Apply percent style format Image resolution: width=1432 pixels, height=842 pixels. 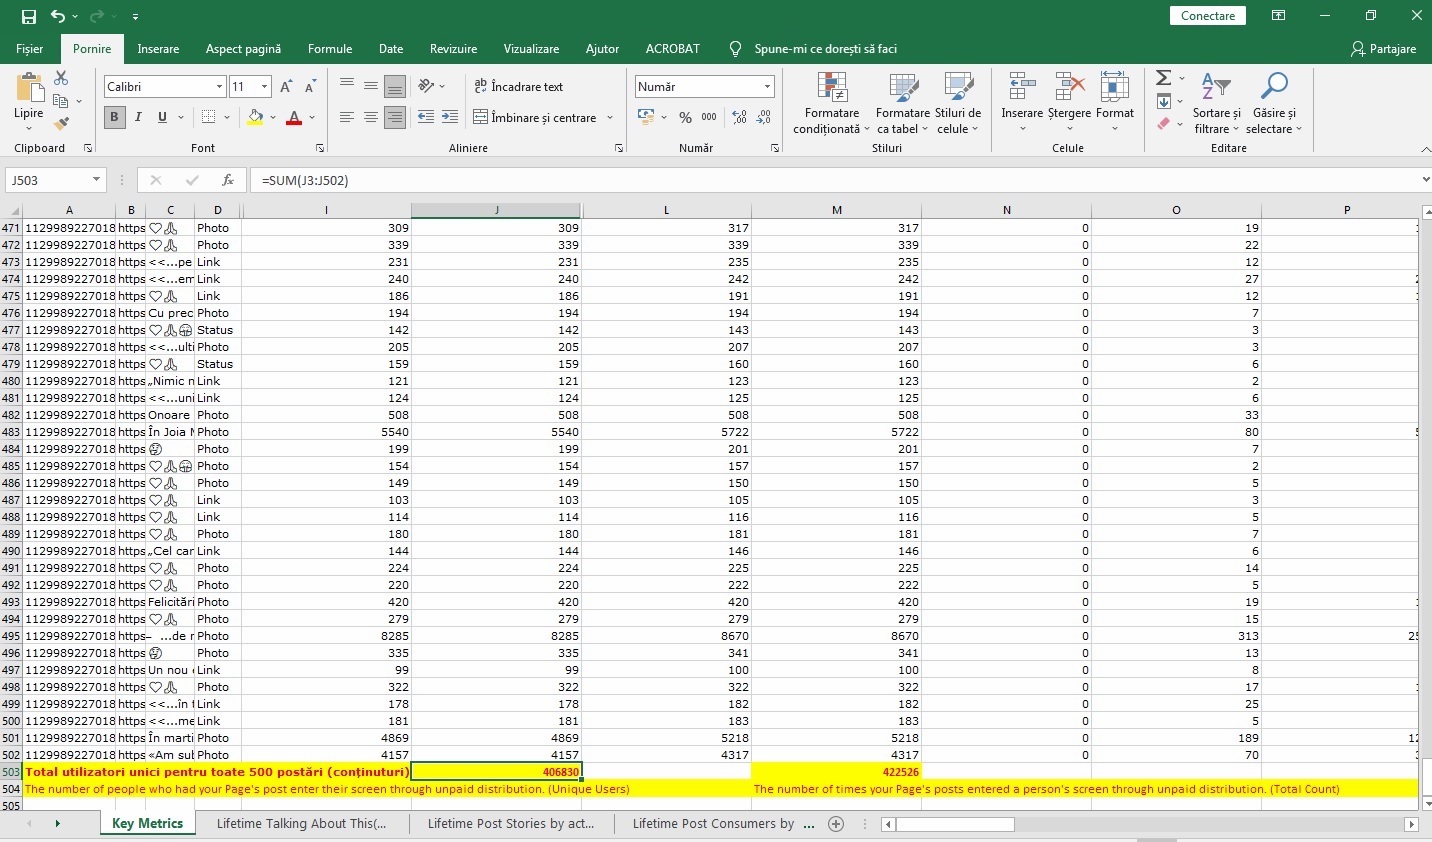point(685,117)
